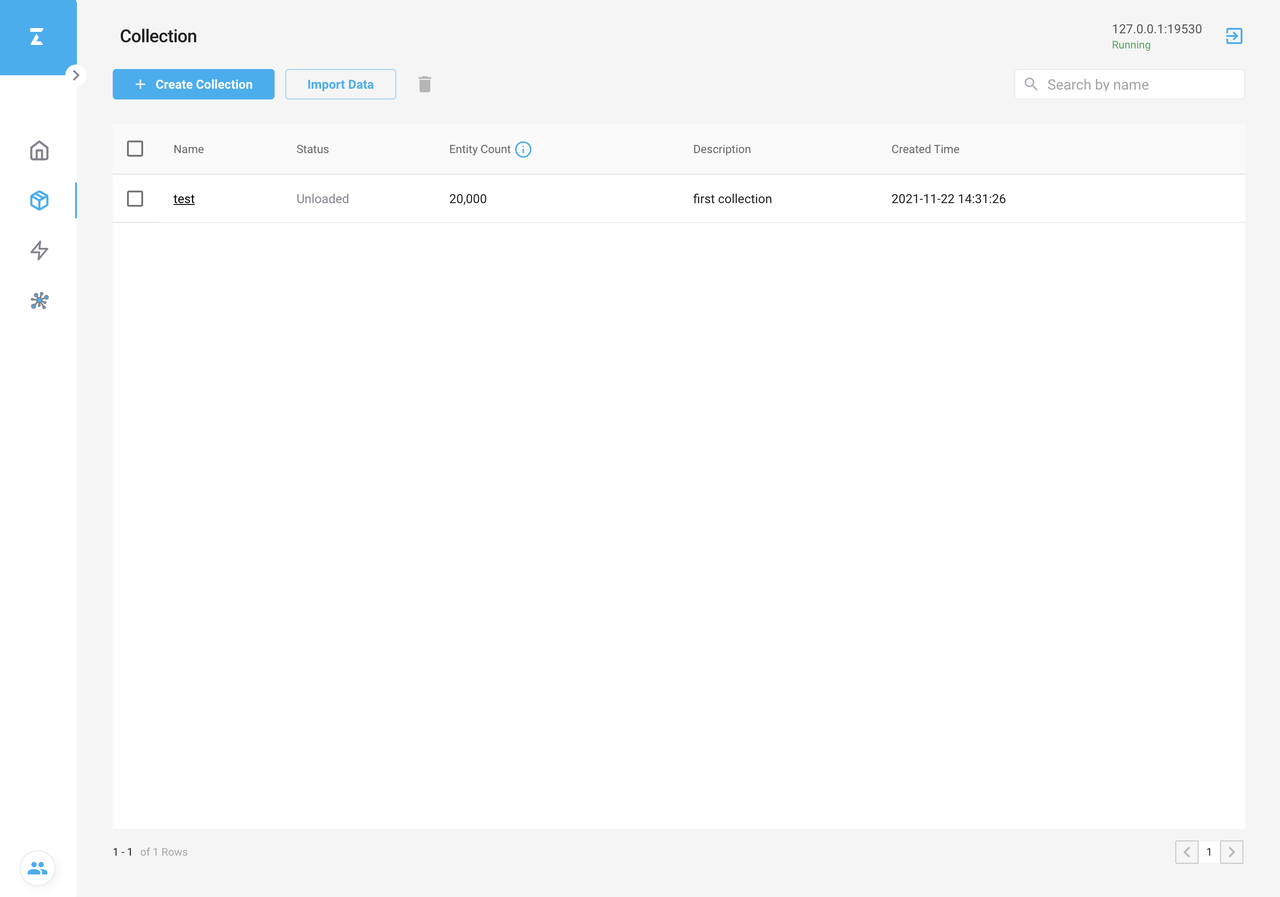Image resolution: width=1280 pixels, height=897 pixels.
Task: Click the Create Collection button
Action: [193, 84]
